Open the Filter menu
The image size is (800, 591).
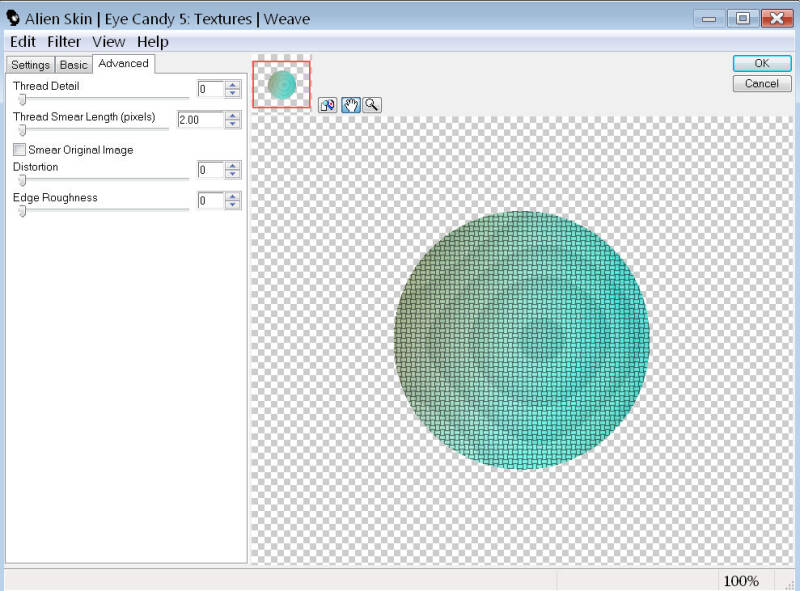coord(64,42)
